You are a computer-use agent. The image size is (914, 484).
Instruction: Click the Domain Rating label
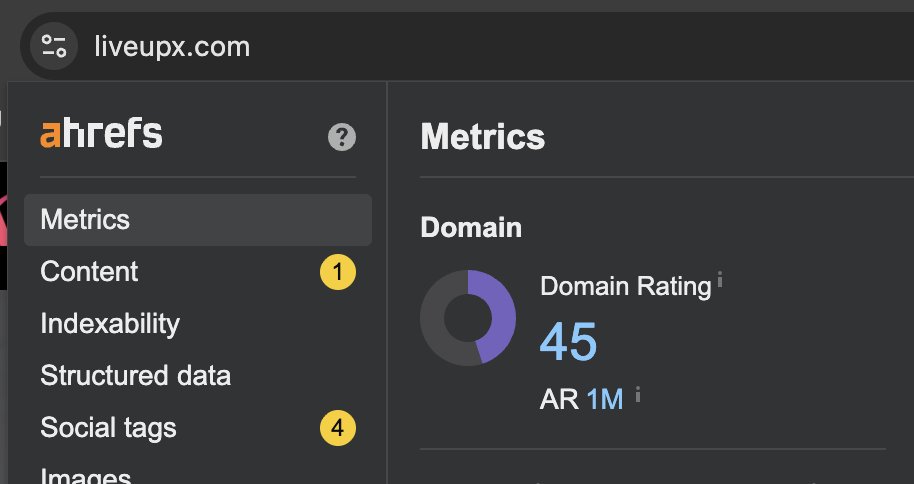tap(625, 286)
